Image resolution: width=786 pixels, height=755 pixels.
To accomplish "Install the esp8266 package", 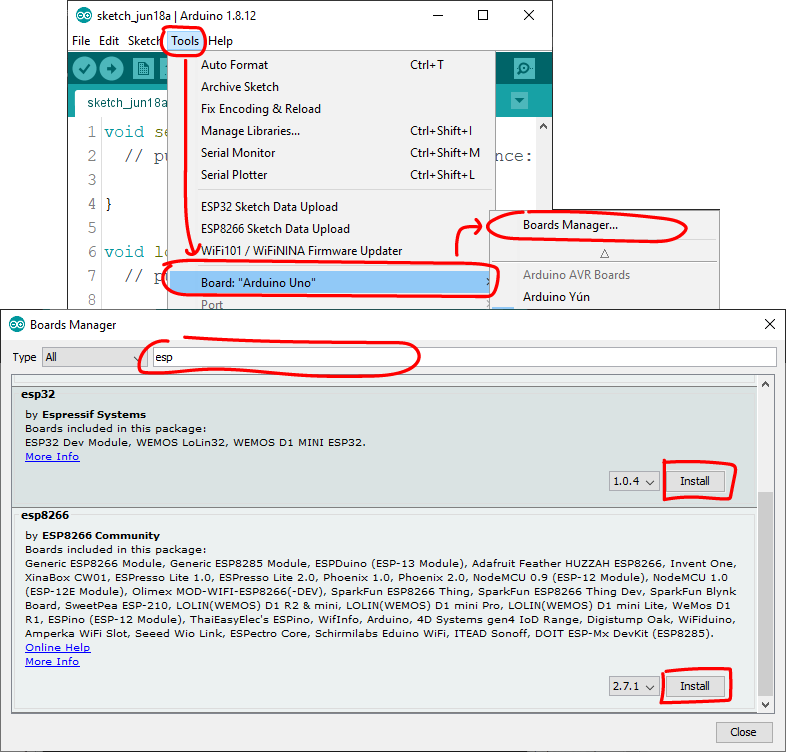I will tap(694, 686).
